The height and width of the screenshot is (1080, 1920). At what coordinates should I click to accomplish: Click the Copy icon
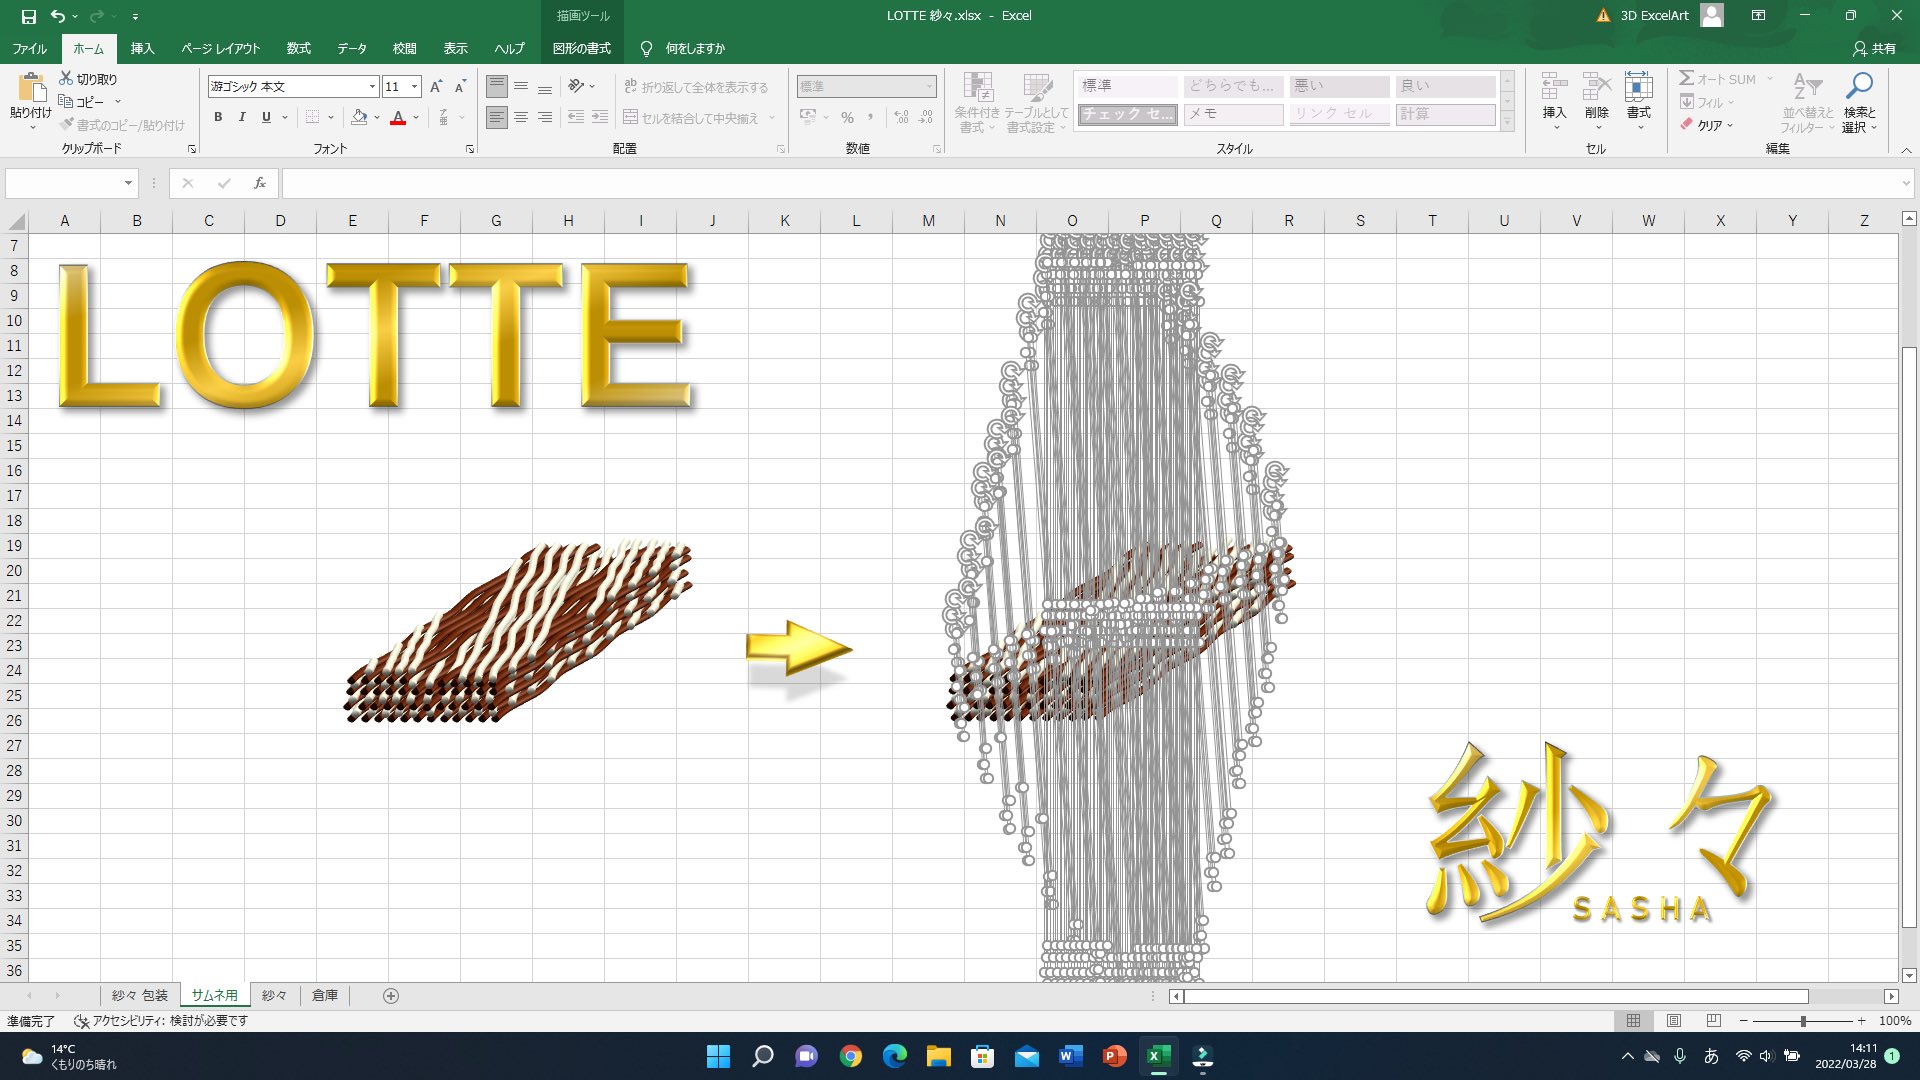coord(66,101)
